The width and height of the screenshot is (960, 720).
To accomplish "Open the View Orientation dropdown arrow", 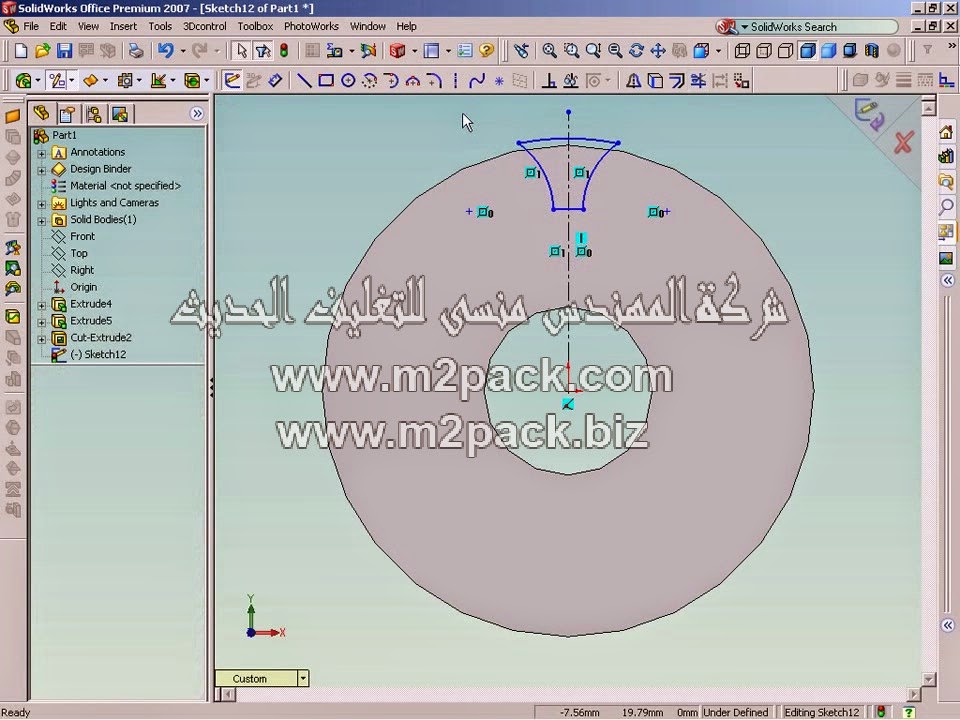I will click(718, 51).
